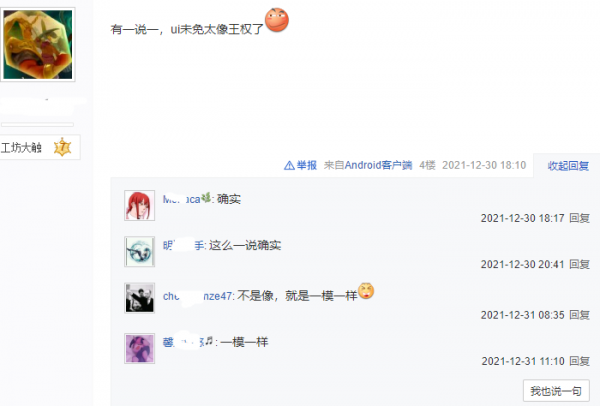Viewport: 600px width, 406px height.
Task: Open the red-haired commenter's avatar
Action: tap(139, 205)
